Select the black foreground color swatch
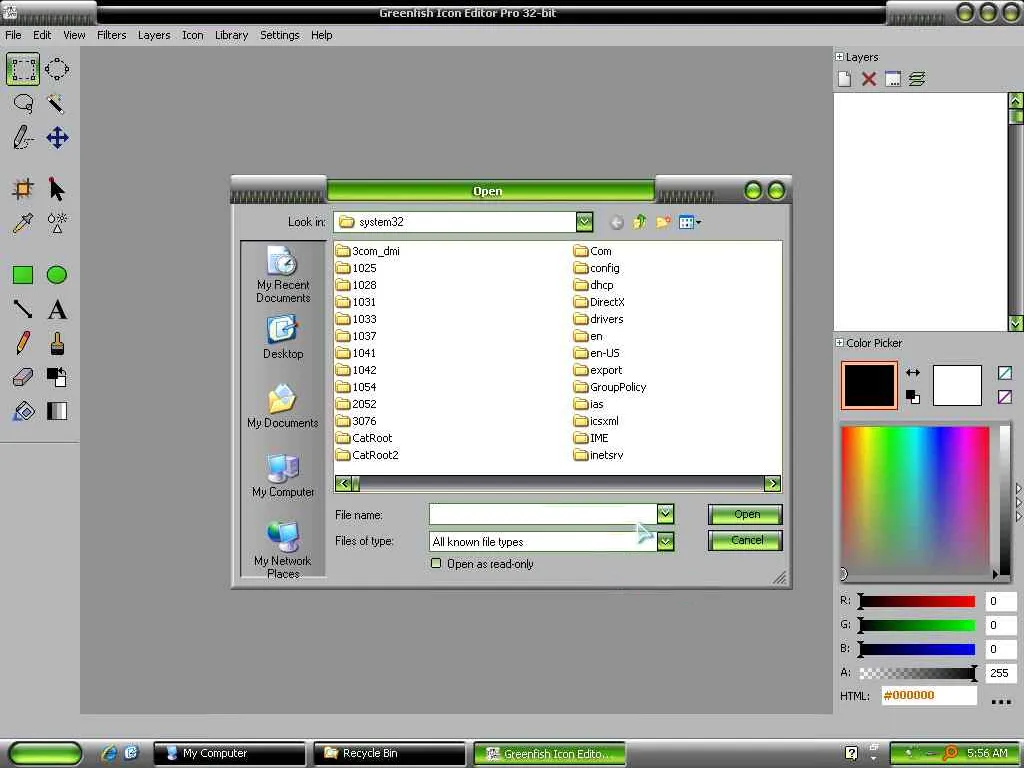 click(869, 385)
